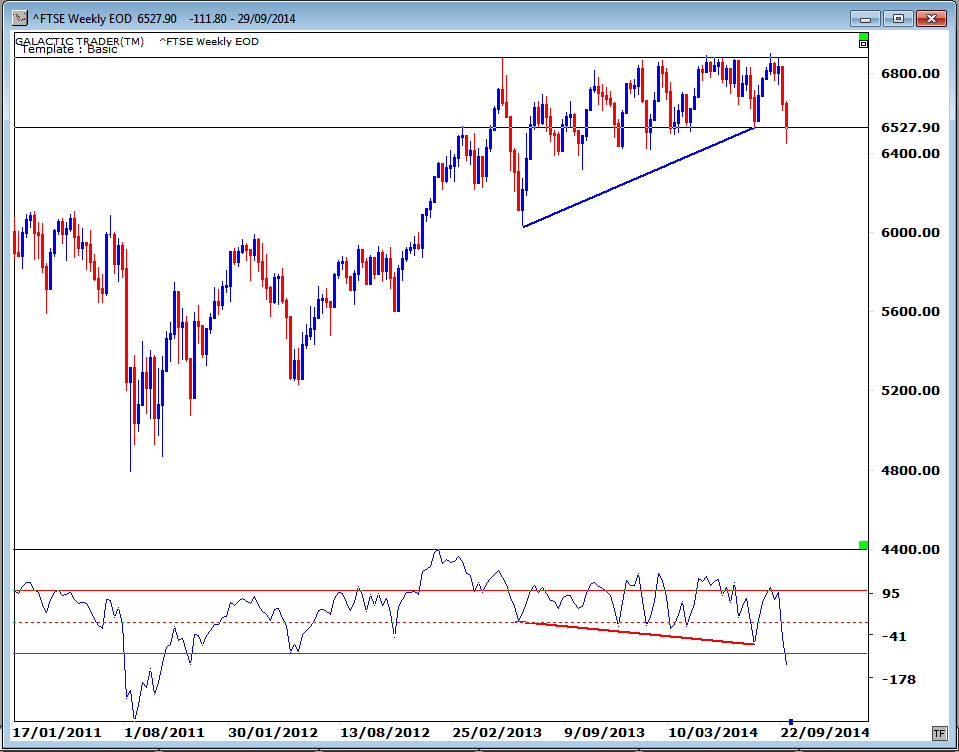Minimize the FTSE chart window
This screenshot has width=959, height=752.
click(865, 18)
